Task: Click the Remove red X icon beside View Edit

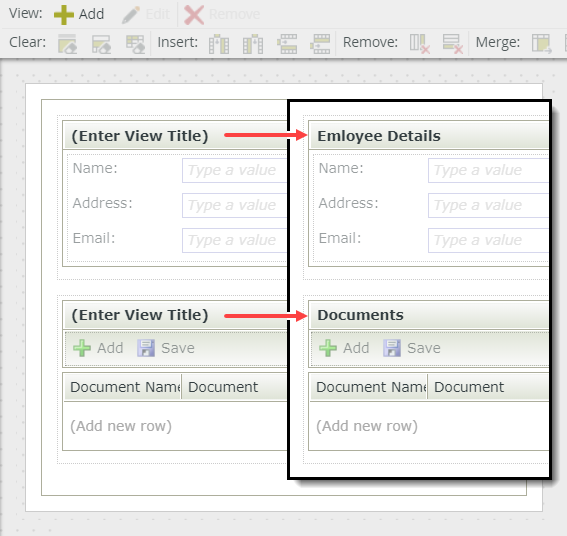Action: (194, 15)
